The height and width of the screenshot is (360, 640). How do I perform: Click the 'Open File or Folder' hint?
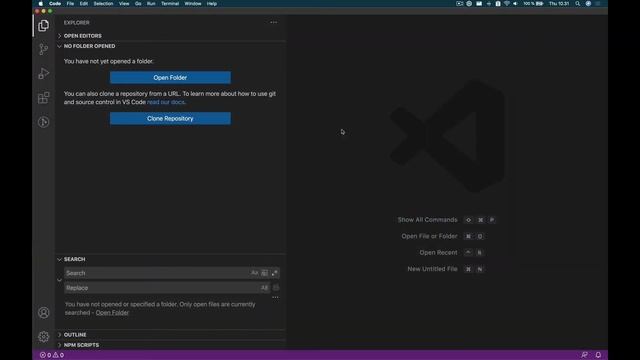click(x=429, y=236)
